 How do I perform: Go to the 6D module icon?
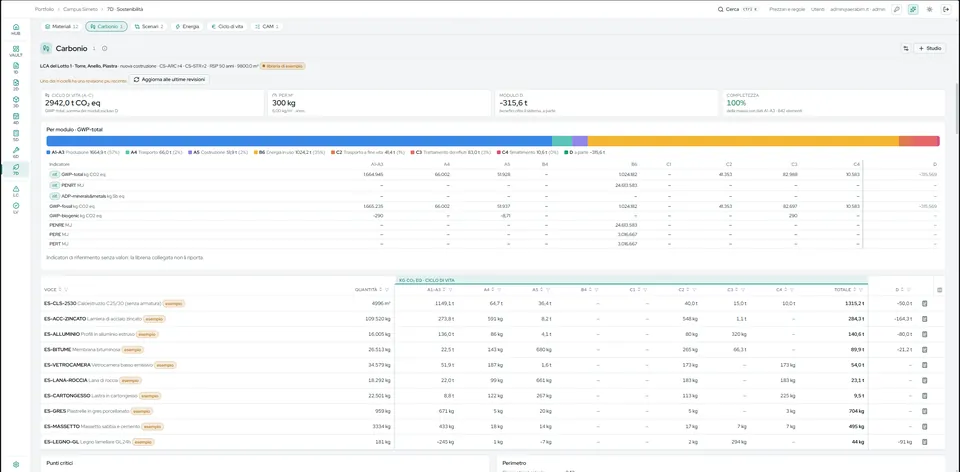(16, 152)
